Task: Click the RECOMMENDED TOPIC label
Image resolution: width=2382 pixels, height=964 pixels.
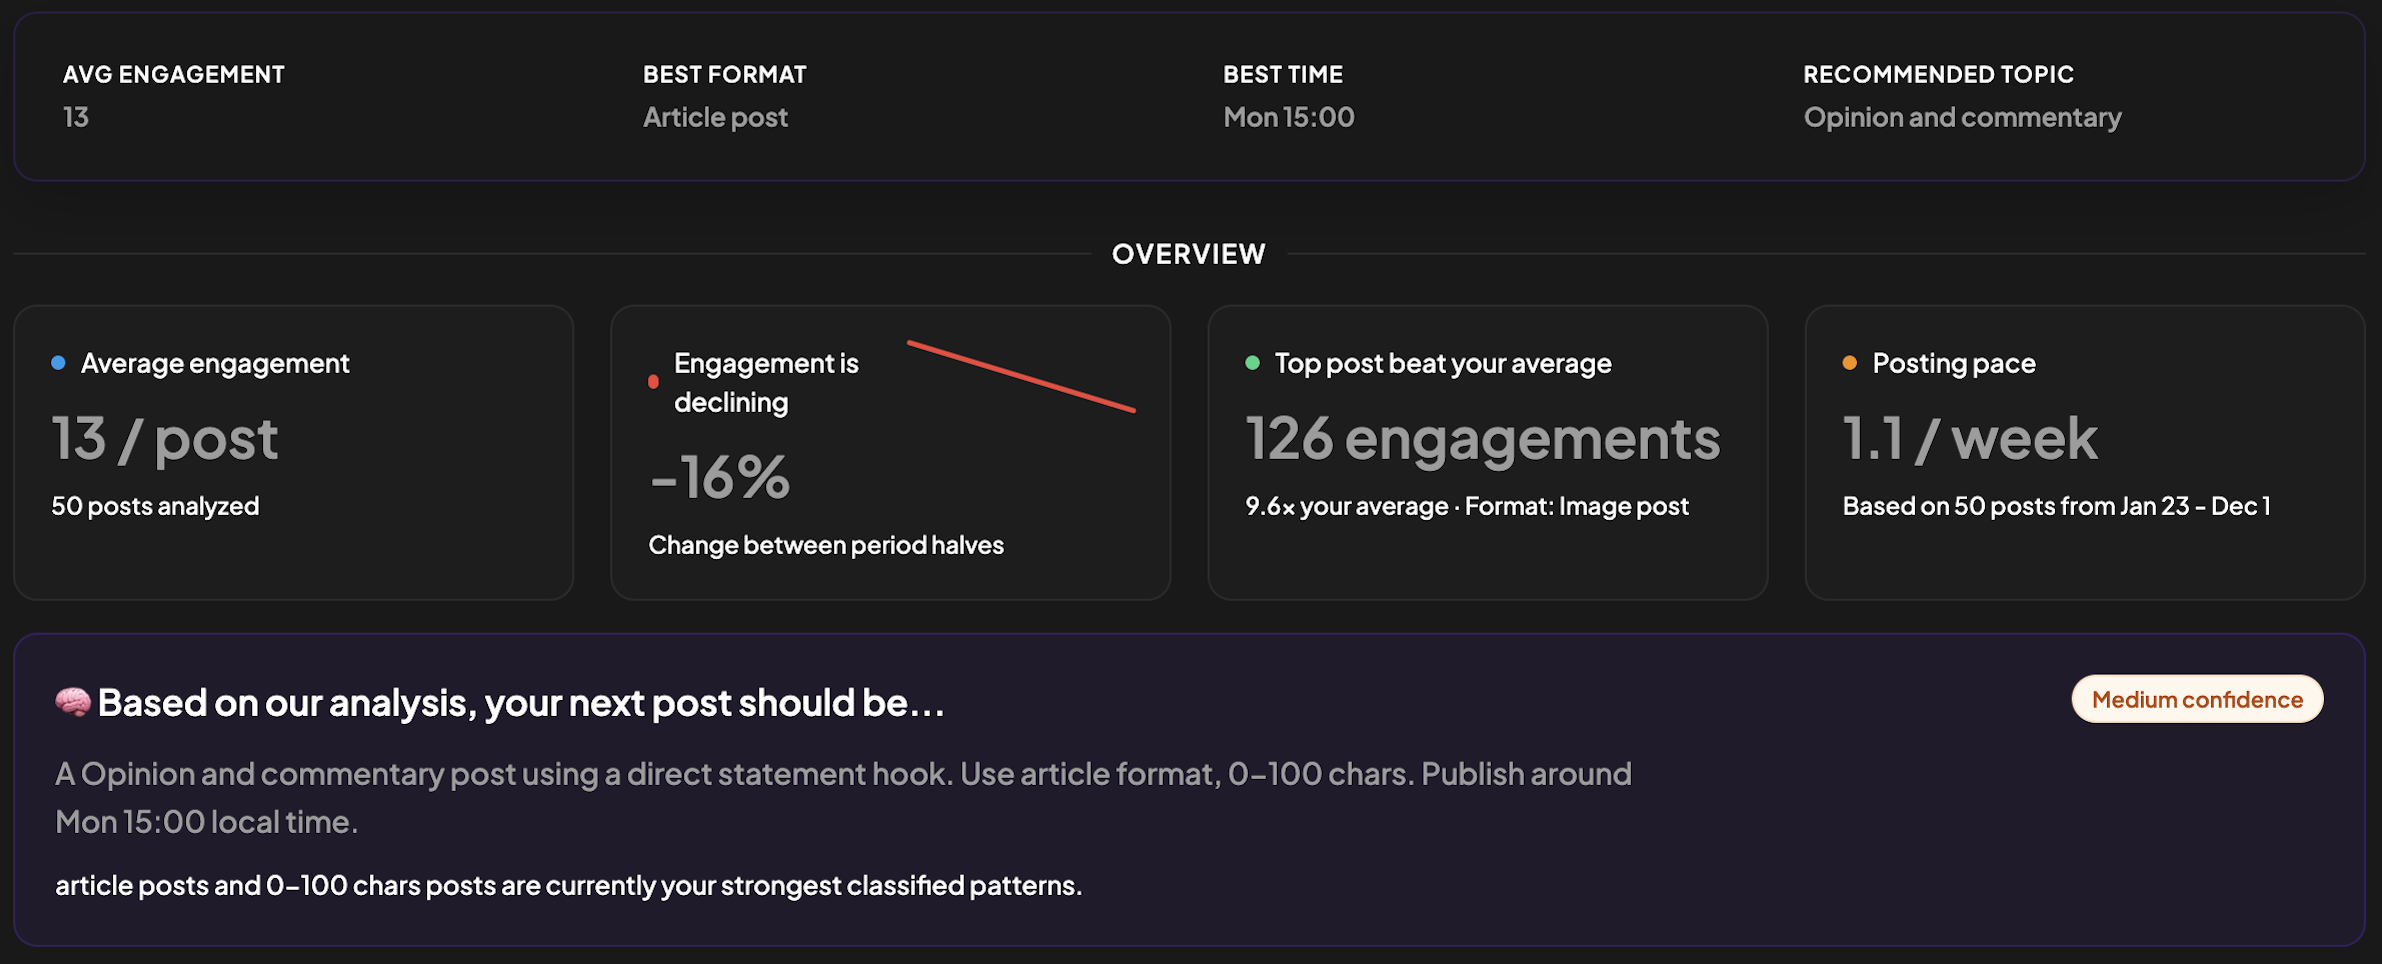Action: 1938,74
